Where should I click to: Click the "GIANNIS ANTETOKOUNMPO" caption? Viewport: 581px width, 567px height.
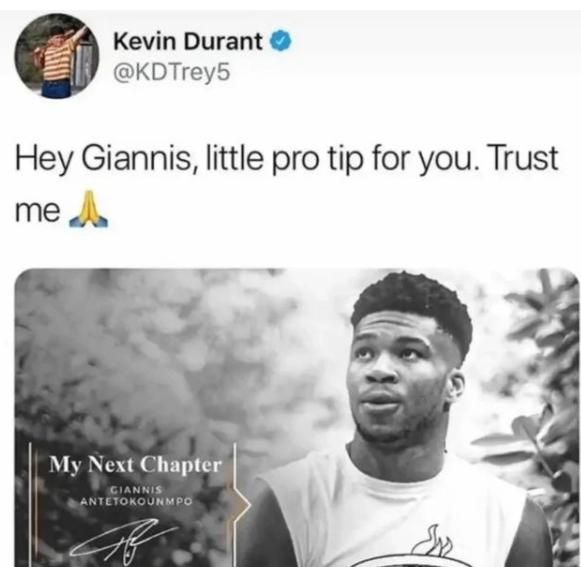pos(137,496)
